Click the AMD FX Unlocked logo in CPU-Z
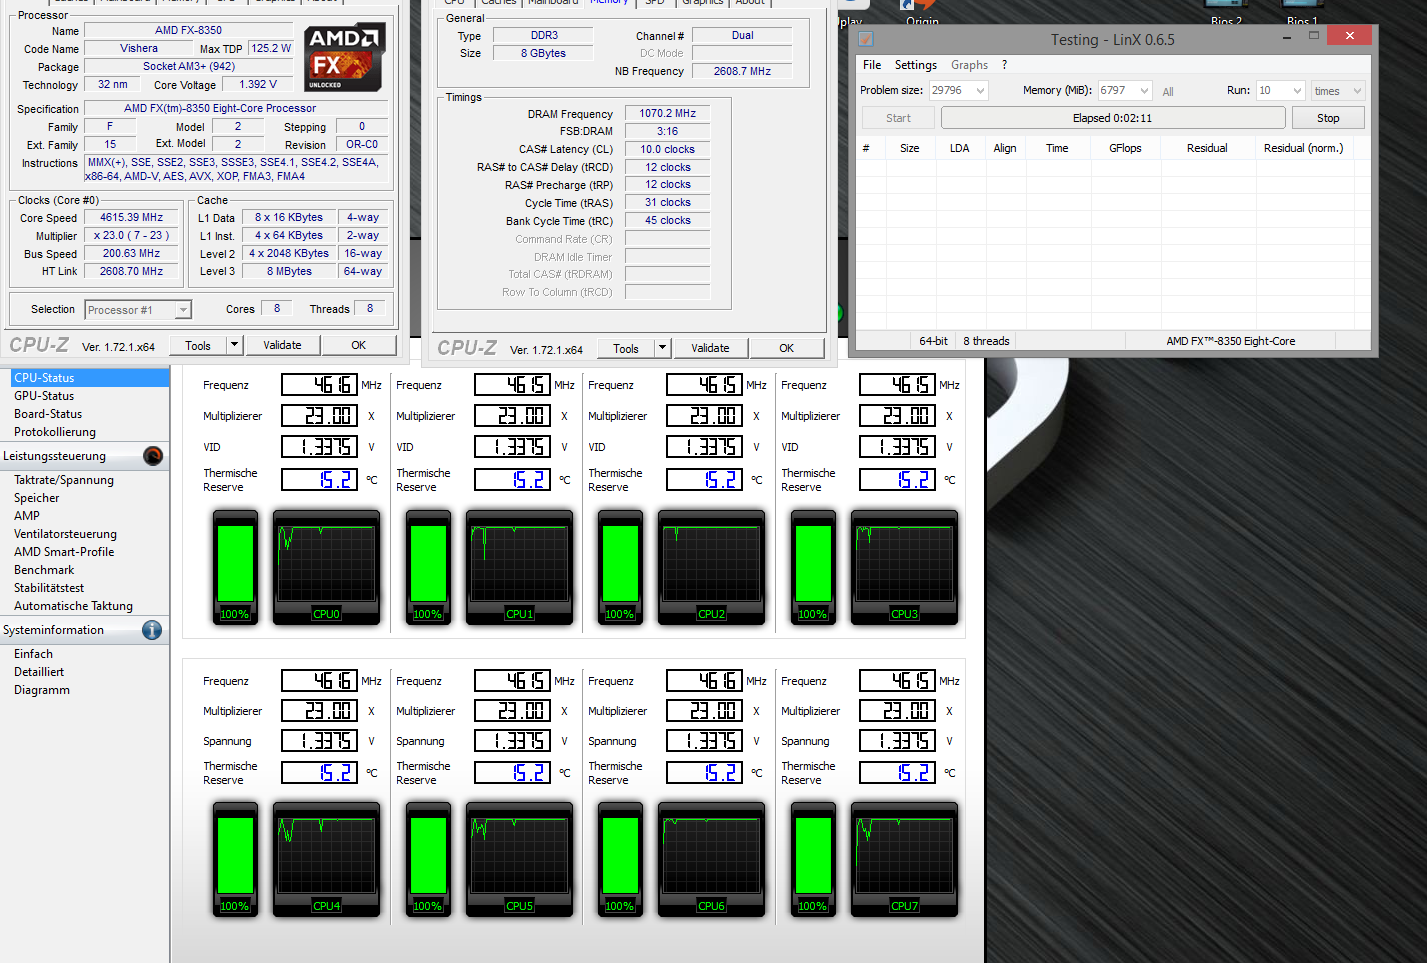This screenshot has height=963, width=1427. [x=344, y=59]
